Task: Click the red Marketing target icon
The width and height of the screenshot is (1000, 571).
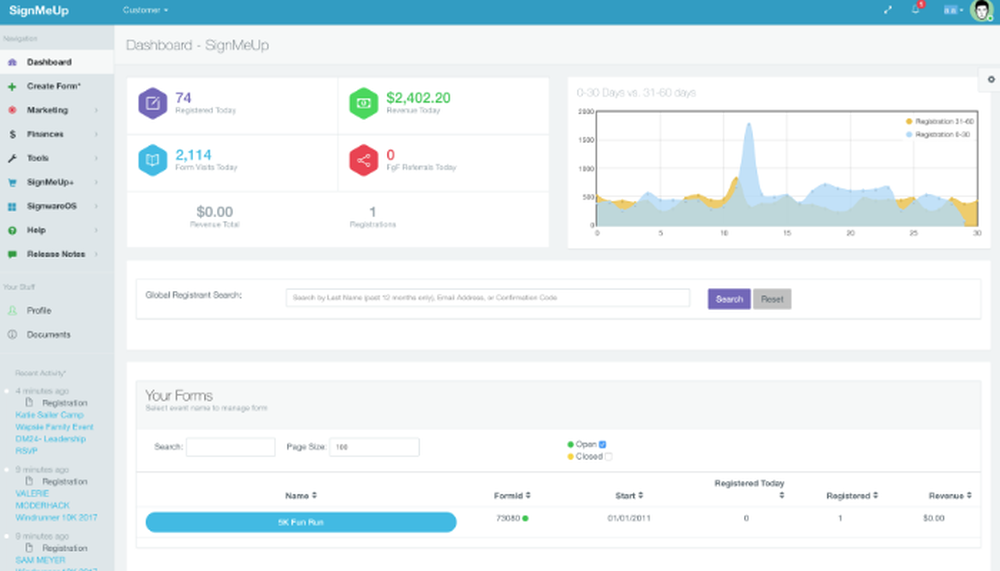Action: [12, 110]
